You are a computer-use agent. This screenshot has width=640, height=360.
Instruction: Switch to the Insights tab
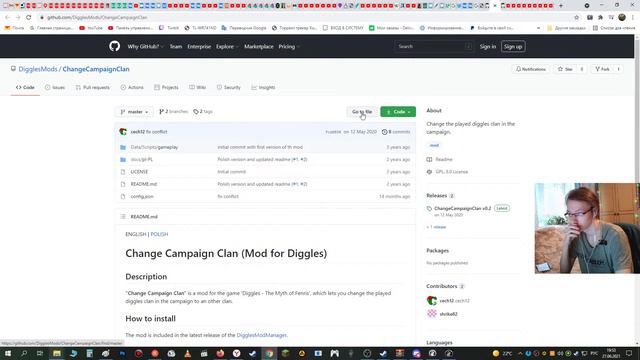[263, 87]
